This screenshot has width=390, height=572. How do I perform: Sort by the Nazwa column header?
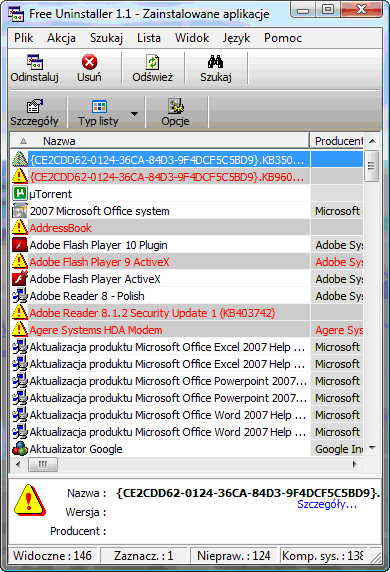coord(160,141)
